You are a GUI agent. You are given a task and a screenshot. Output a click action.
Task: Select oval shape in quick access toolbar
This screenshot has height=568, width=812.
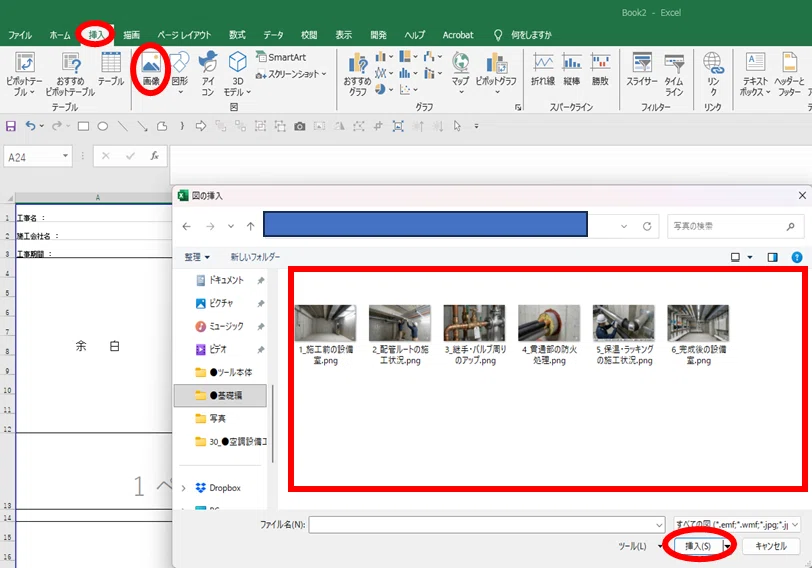[x=103, y=126]
